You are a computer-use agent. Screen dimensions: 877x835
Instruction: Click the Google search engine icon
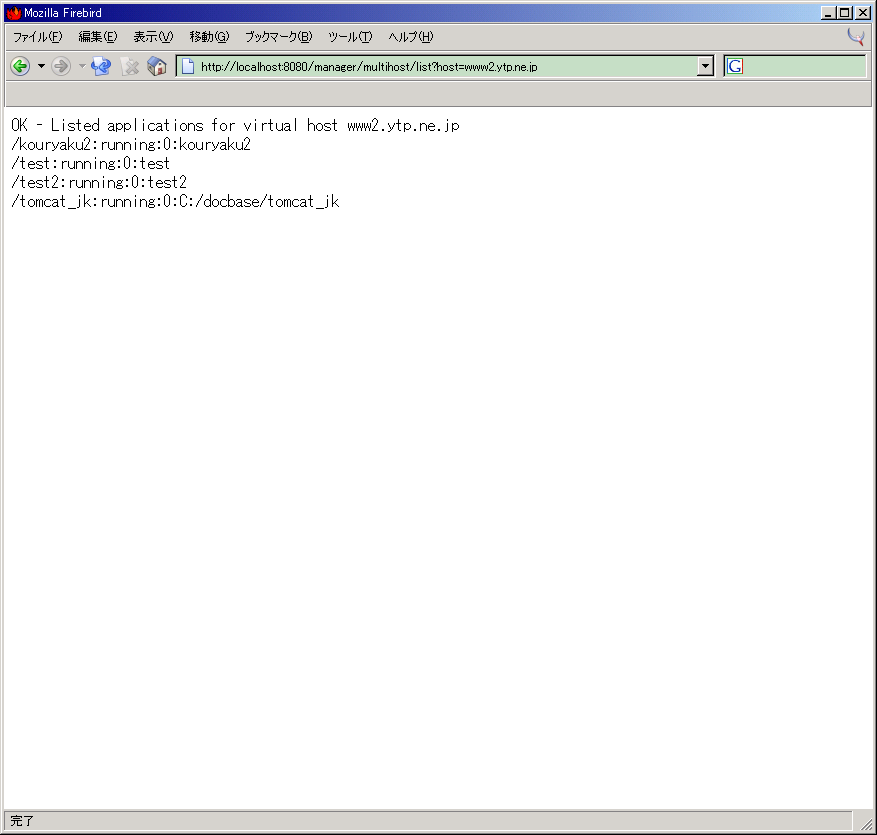click(x=735, y=67)
